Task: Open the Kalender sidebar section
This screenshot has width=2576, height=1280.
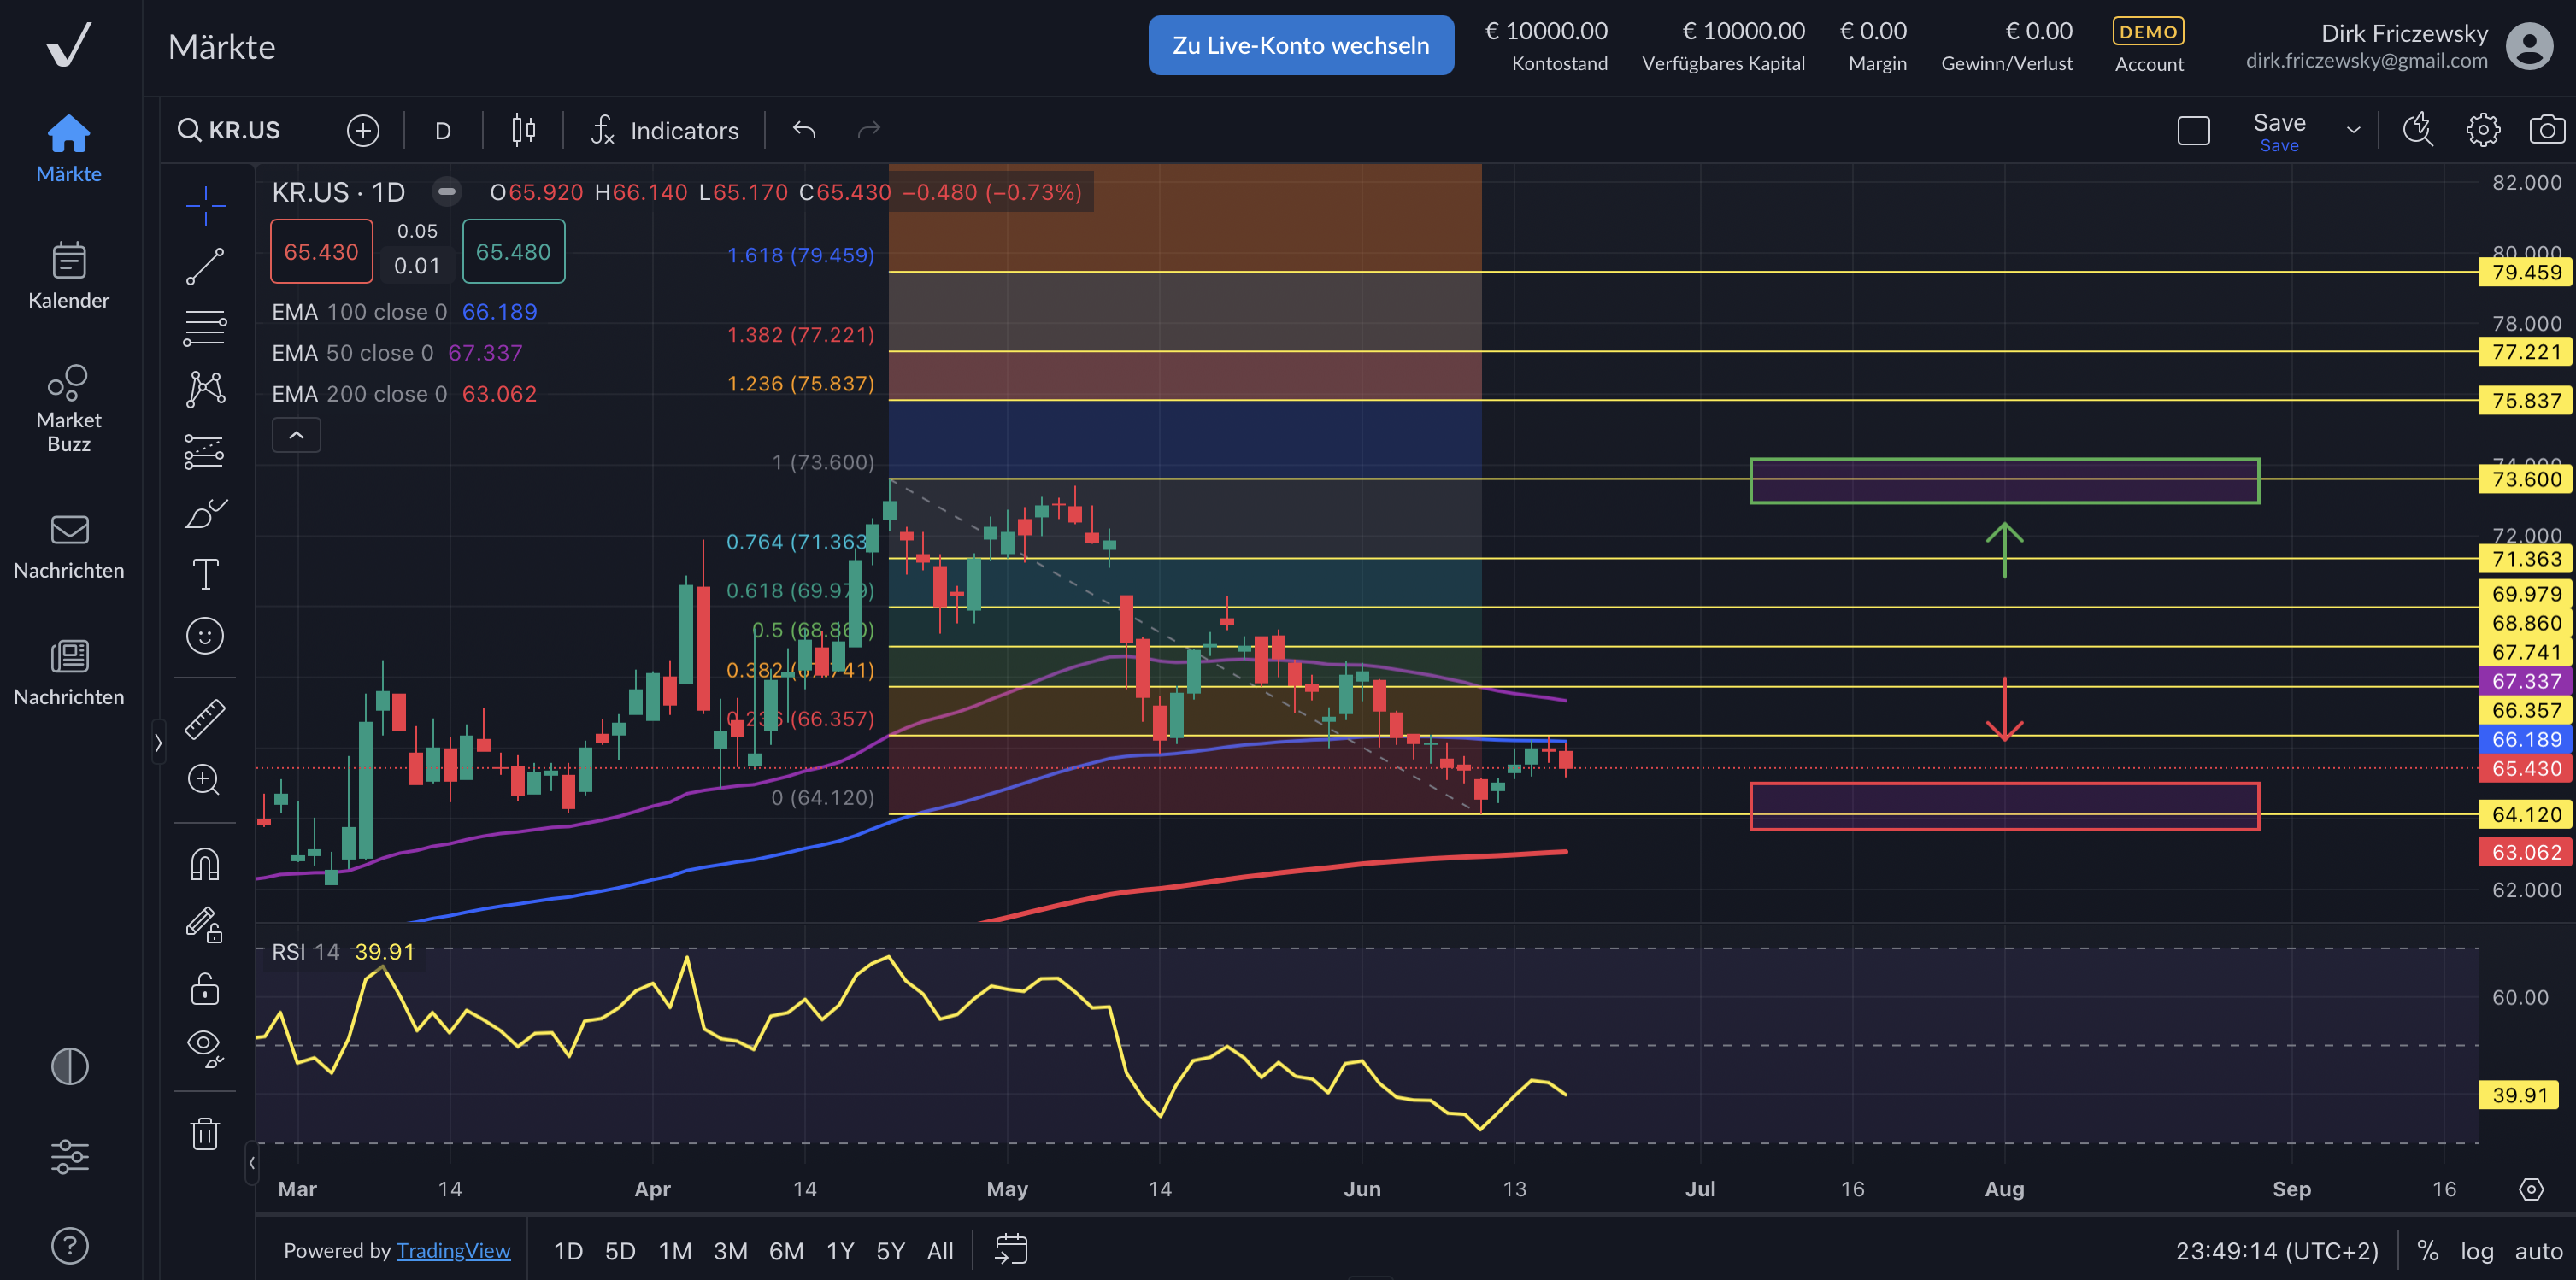Action: (x=69, y=276)
